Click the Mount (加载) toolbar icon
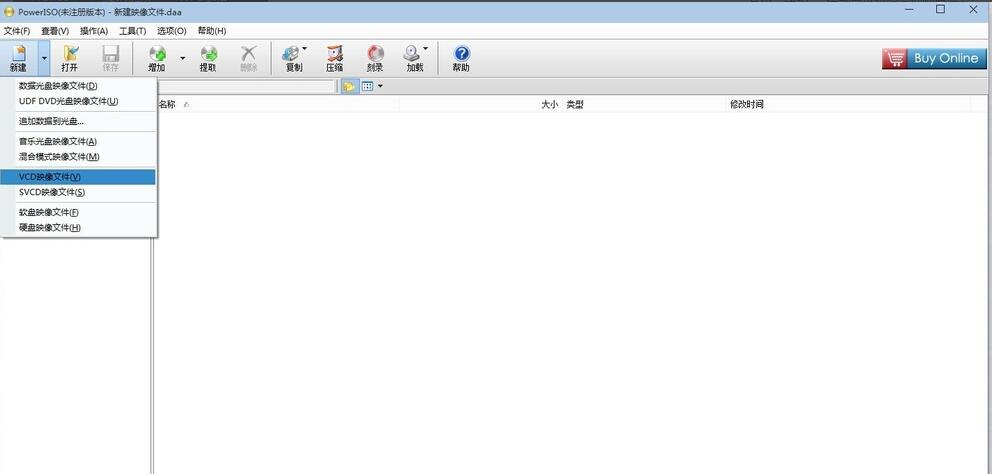This screenshot has height=474, width=992. point(416,58)
